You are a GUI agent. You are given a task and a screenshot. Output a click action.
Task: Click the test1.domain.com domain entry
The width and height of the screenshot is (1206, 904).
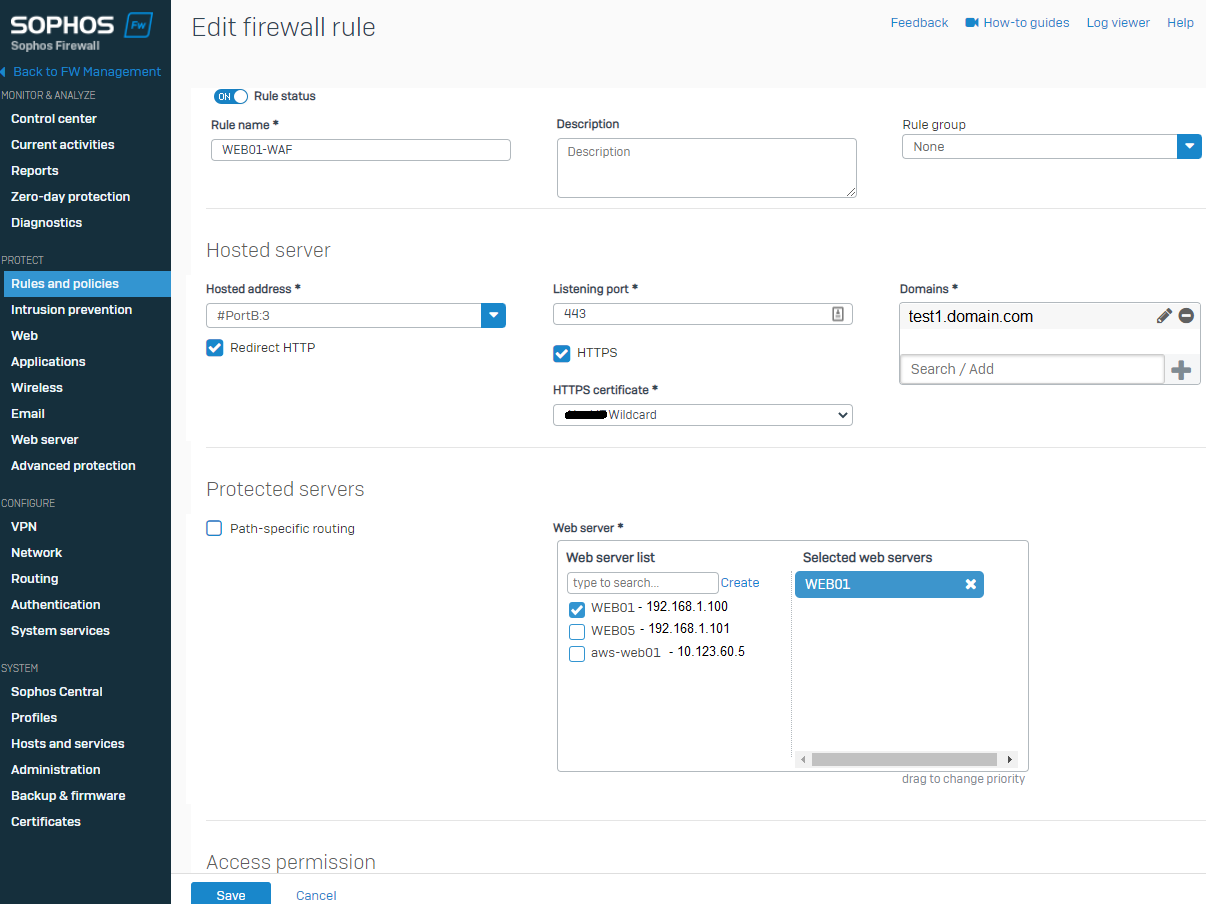[971, 316]
